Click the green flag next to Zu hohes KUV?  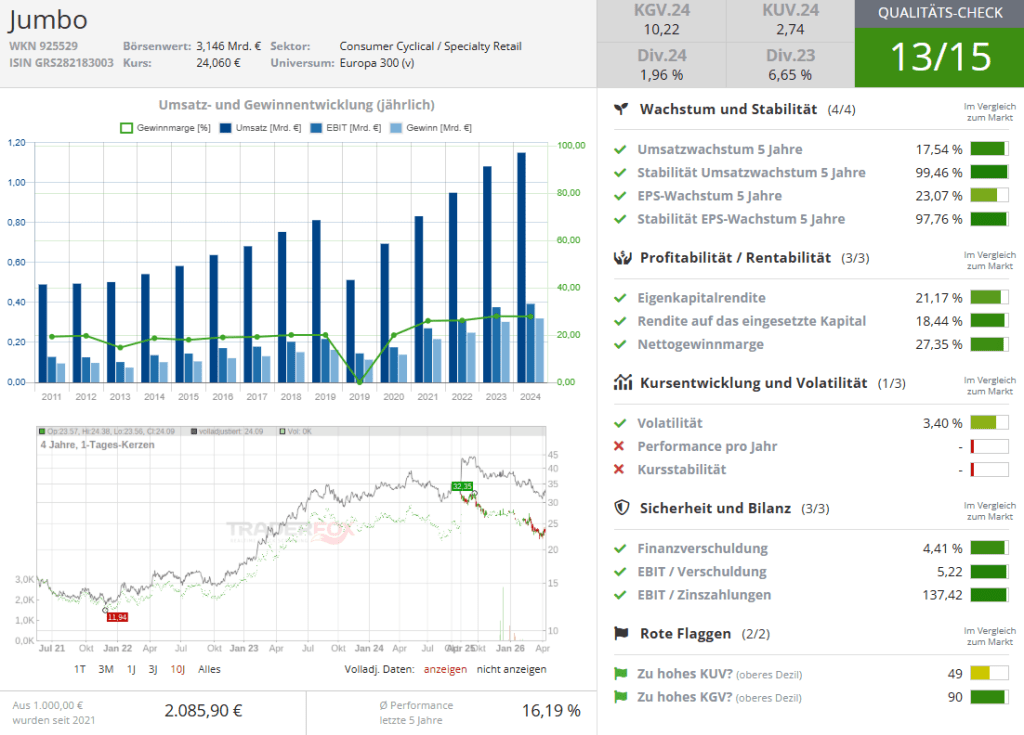coord(620,674)
